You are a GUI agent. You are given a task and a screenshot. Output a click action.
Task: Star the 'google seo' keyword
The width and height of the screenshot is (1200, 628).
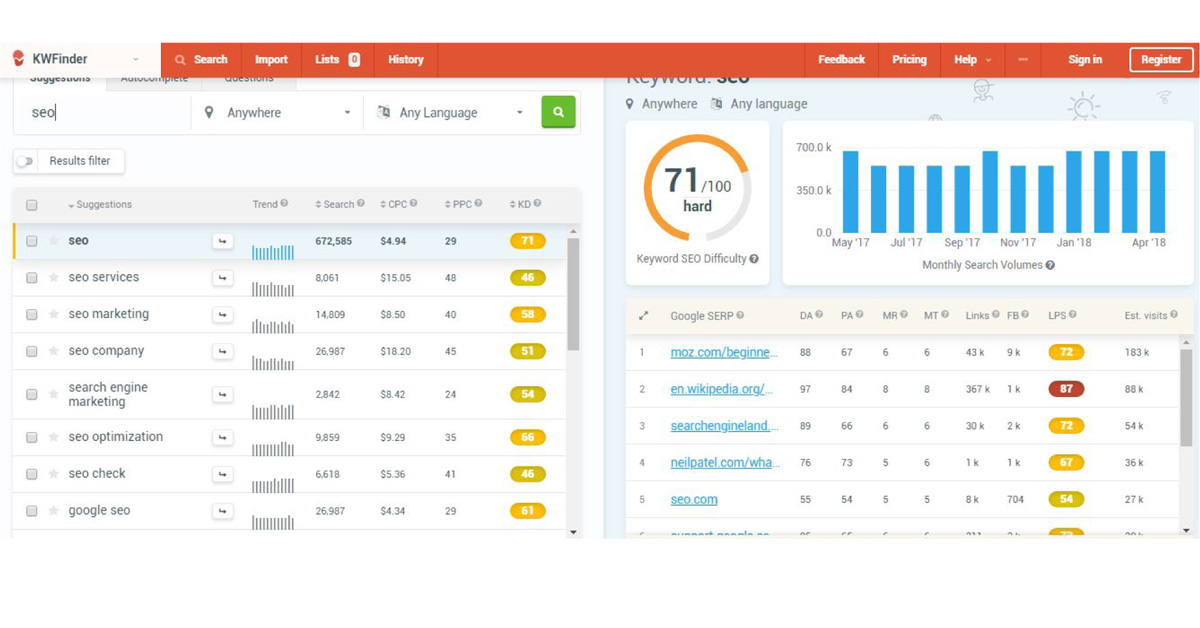click(x=54, y=511)
